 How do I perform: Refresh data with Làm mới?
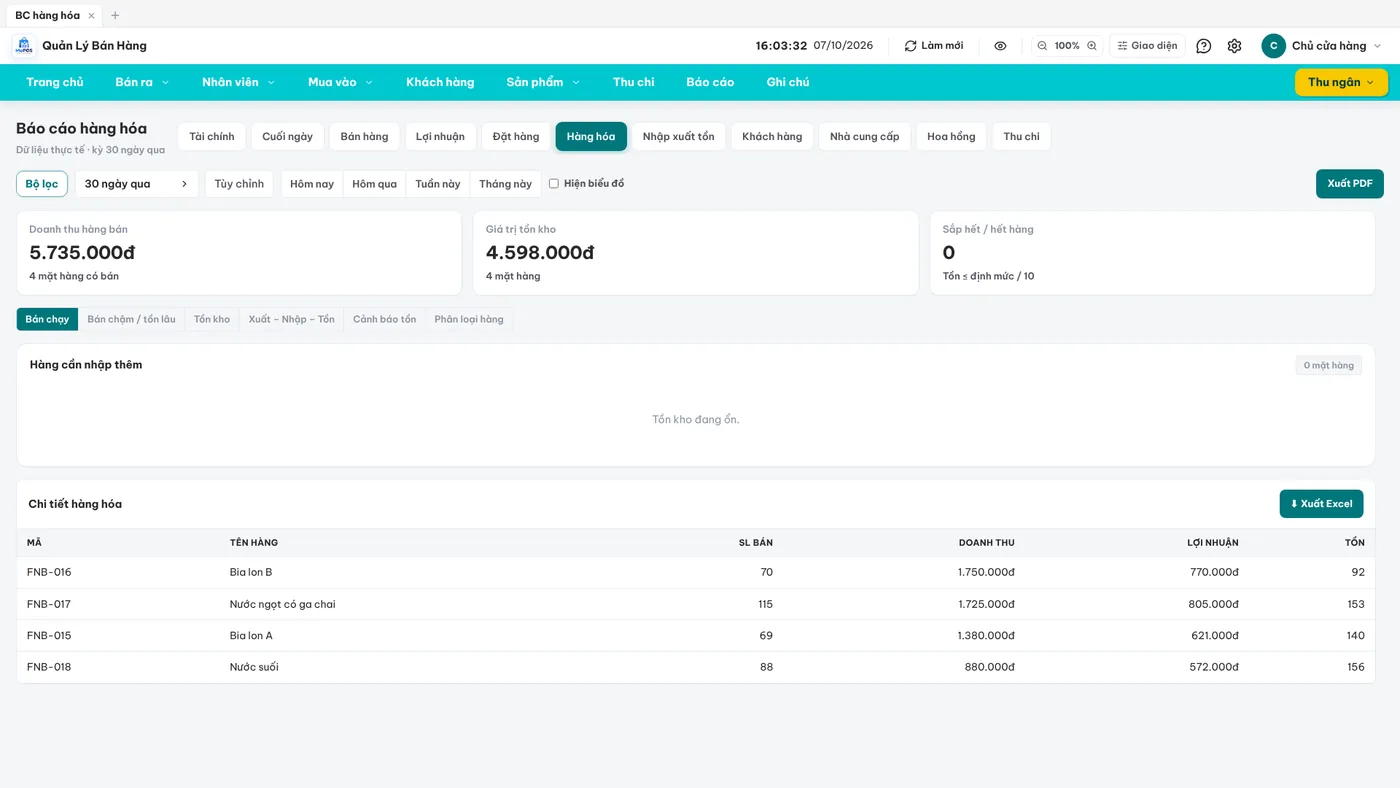coord(934,46)
